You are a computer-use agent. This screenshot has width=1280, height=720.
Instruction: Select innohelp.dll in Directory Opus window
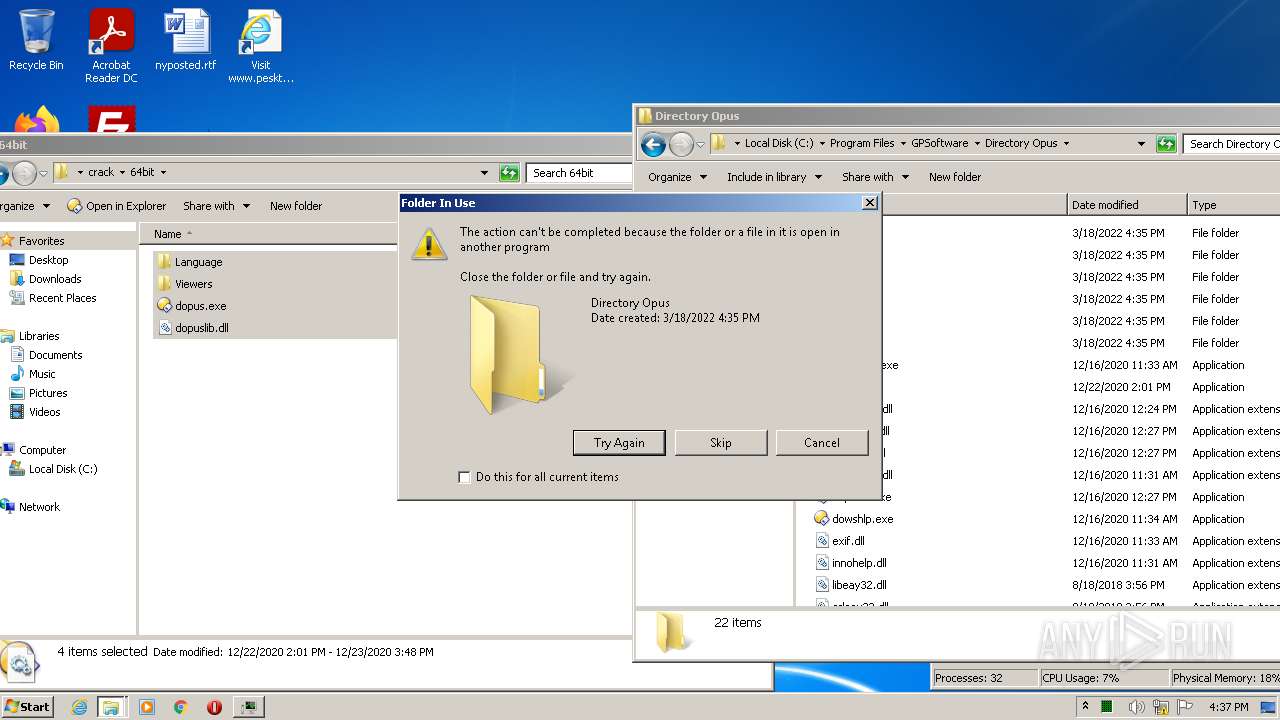pyautogui.click(x=850, y=563)
